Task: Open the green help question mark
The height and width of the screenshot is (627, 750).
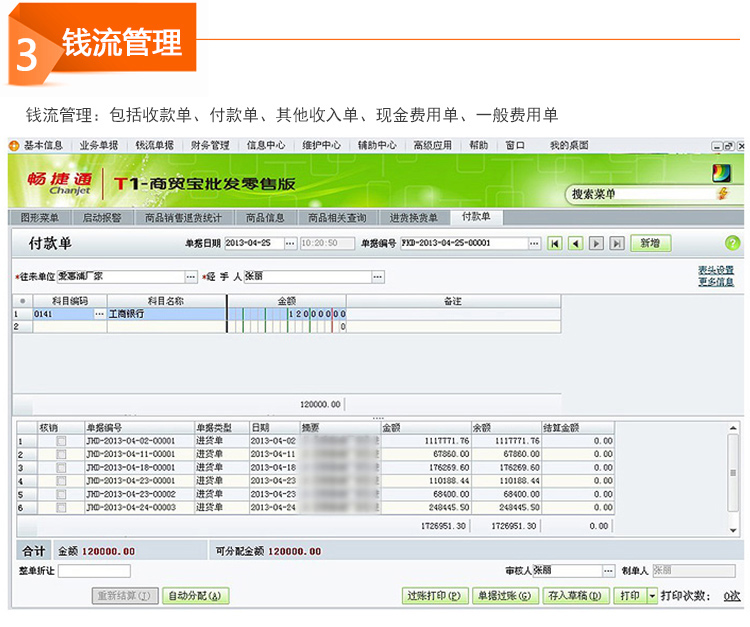Action: pos(732,243)
